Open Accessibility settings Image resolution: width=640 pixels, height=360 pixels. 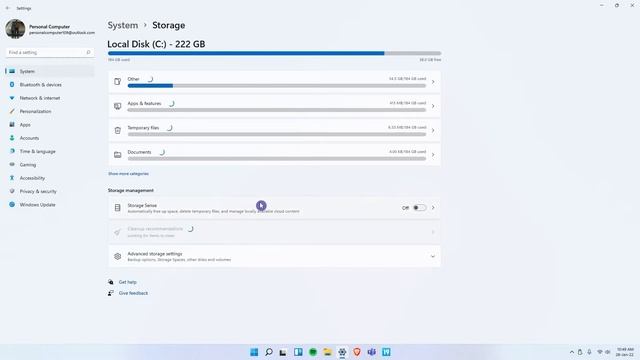(x=49, y=178)
